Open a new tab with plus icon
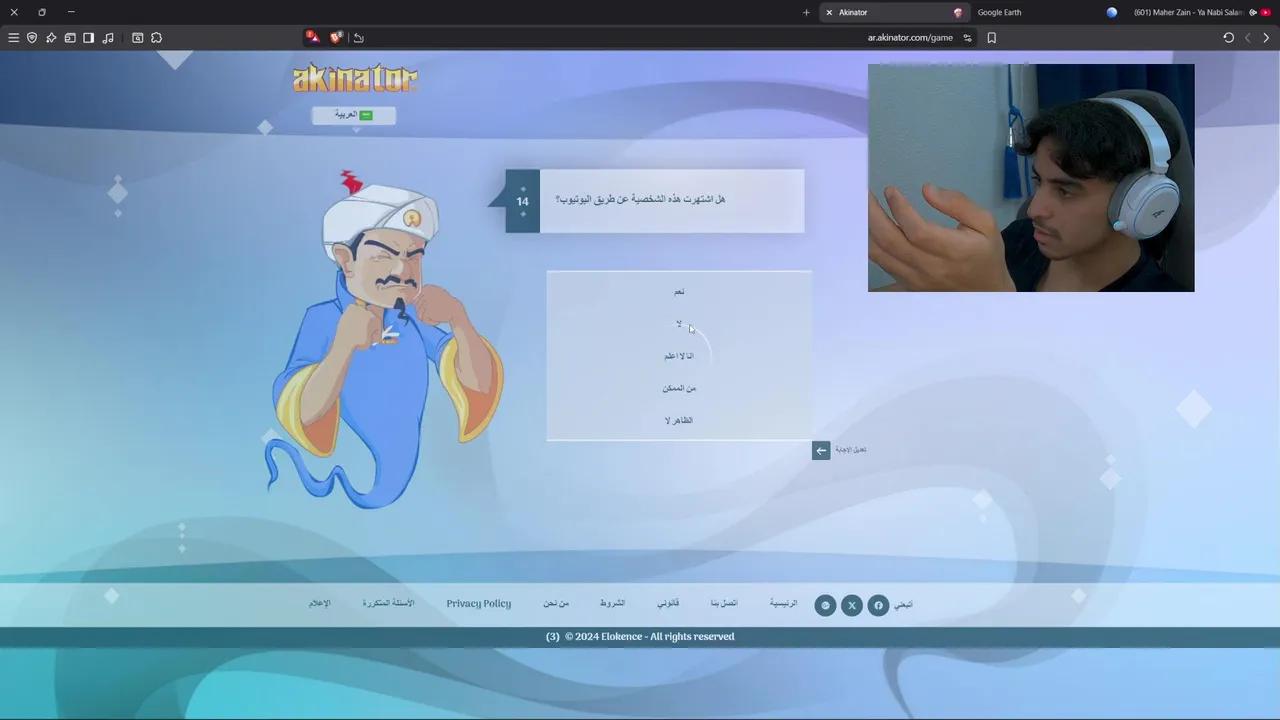1280x720 pixels. pyautogui.click(x=806, y=12)
